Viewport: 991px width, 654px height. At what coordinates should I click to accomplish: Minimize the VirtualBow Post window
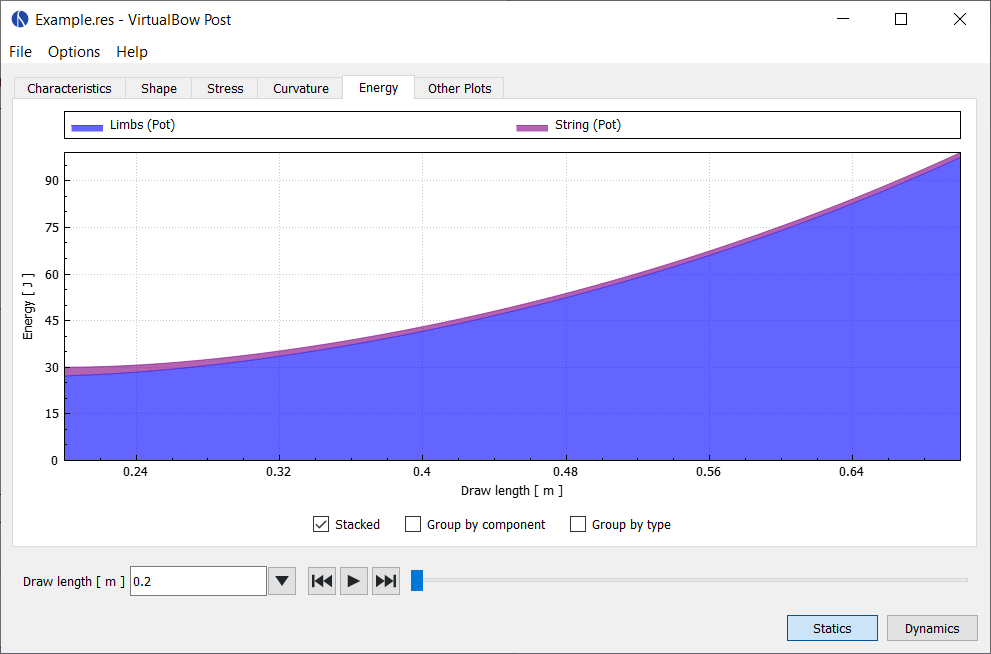click(x=842, y=19)
